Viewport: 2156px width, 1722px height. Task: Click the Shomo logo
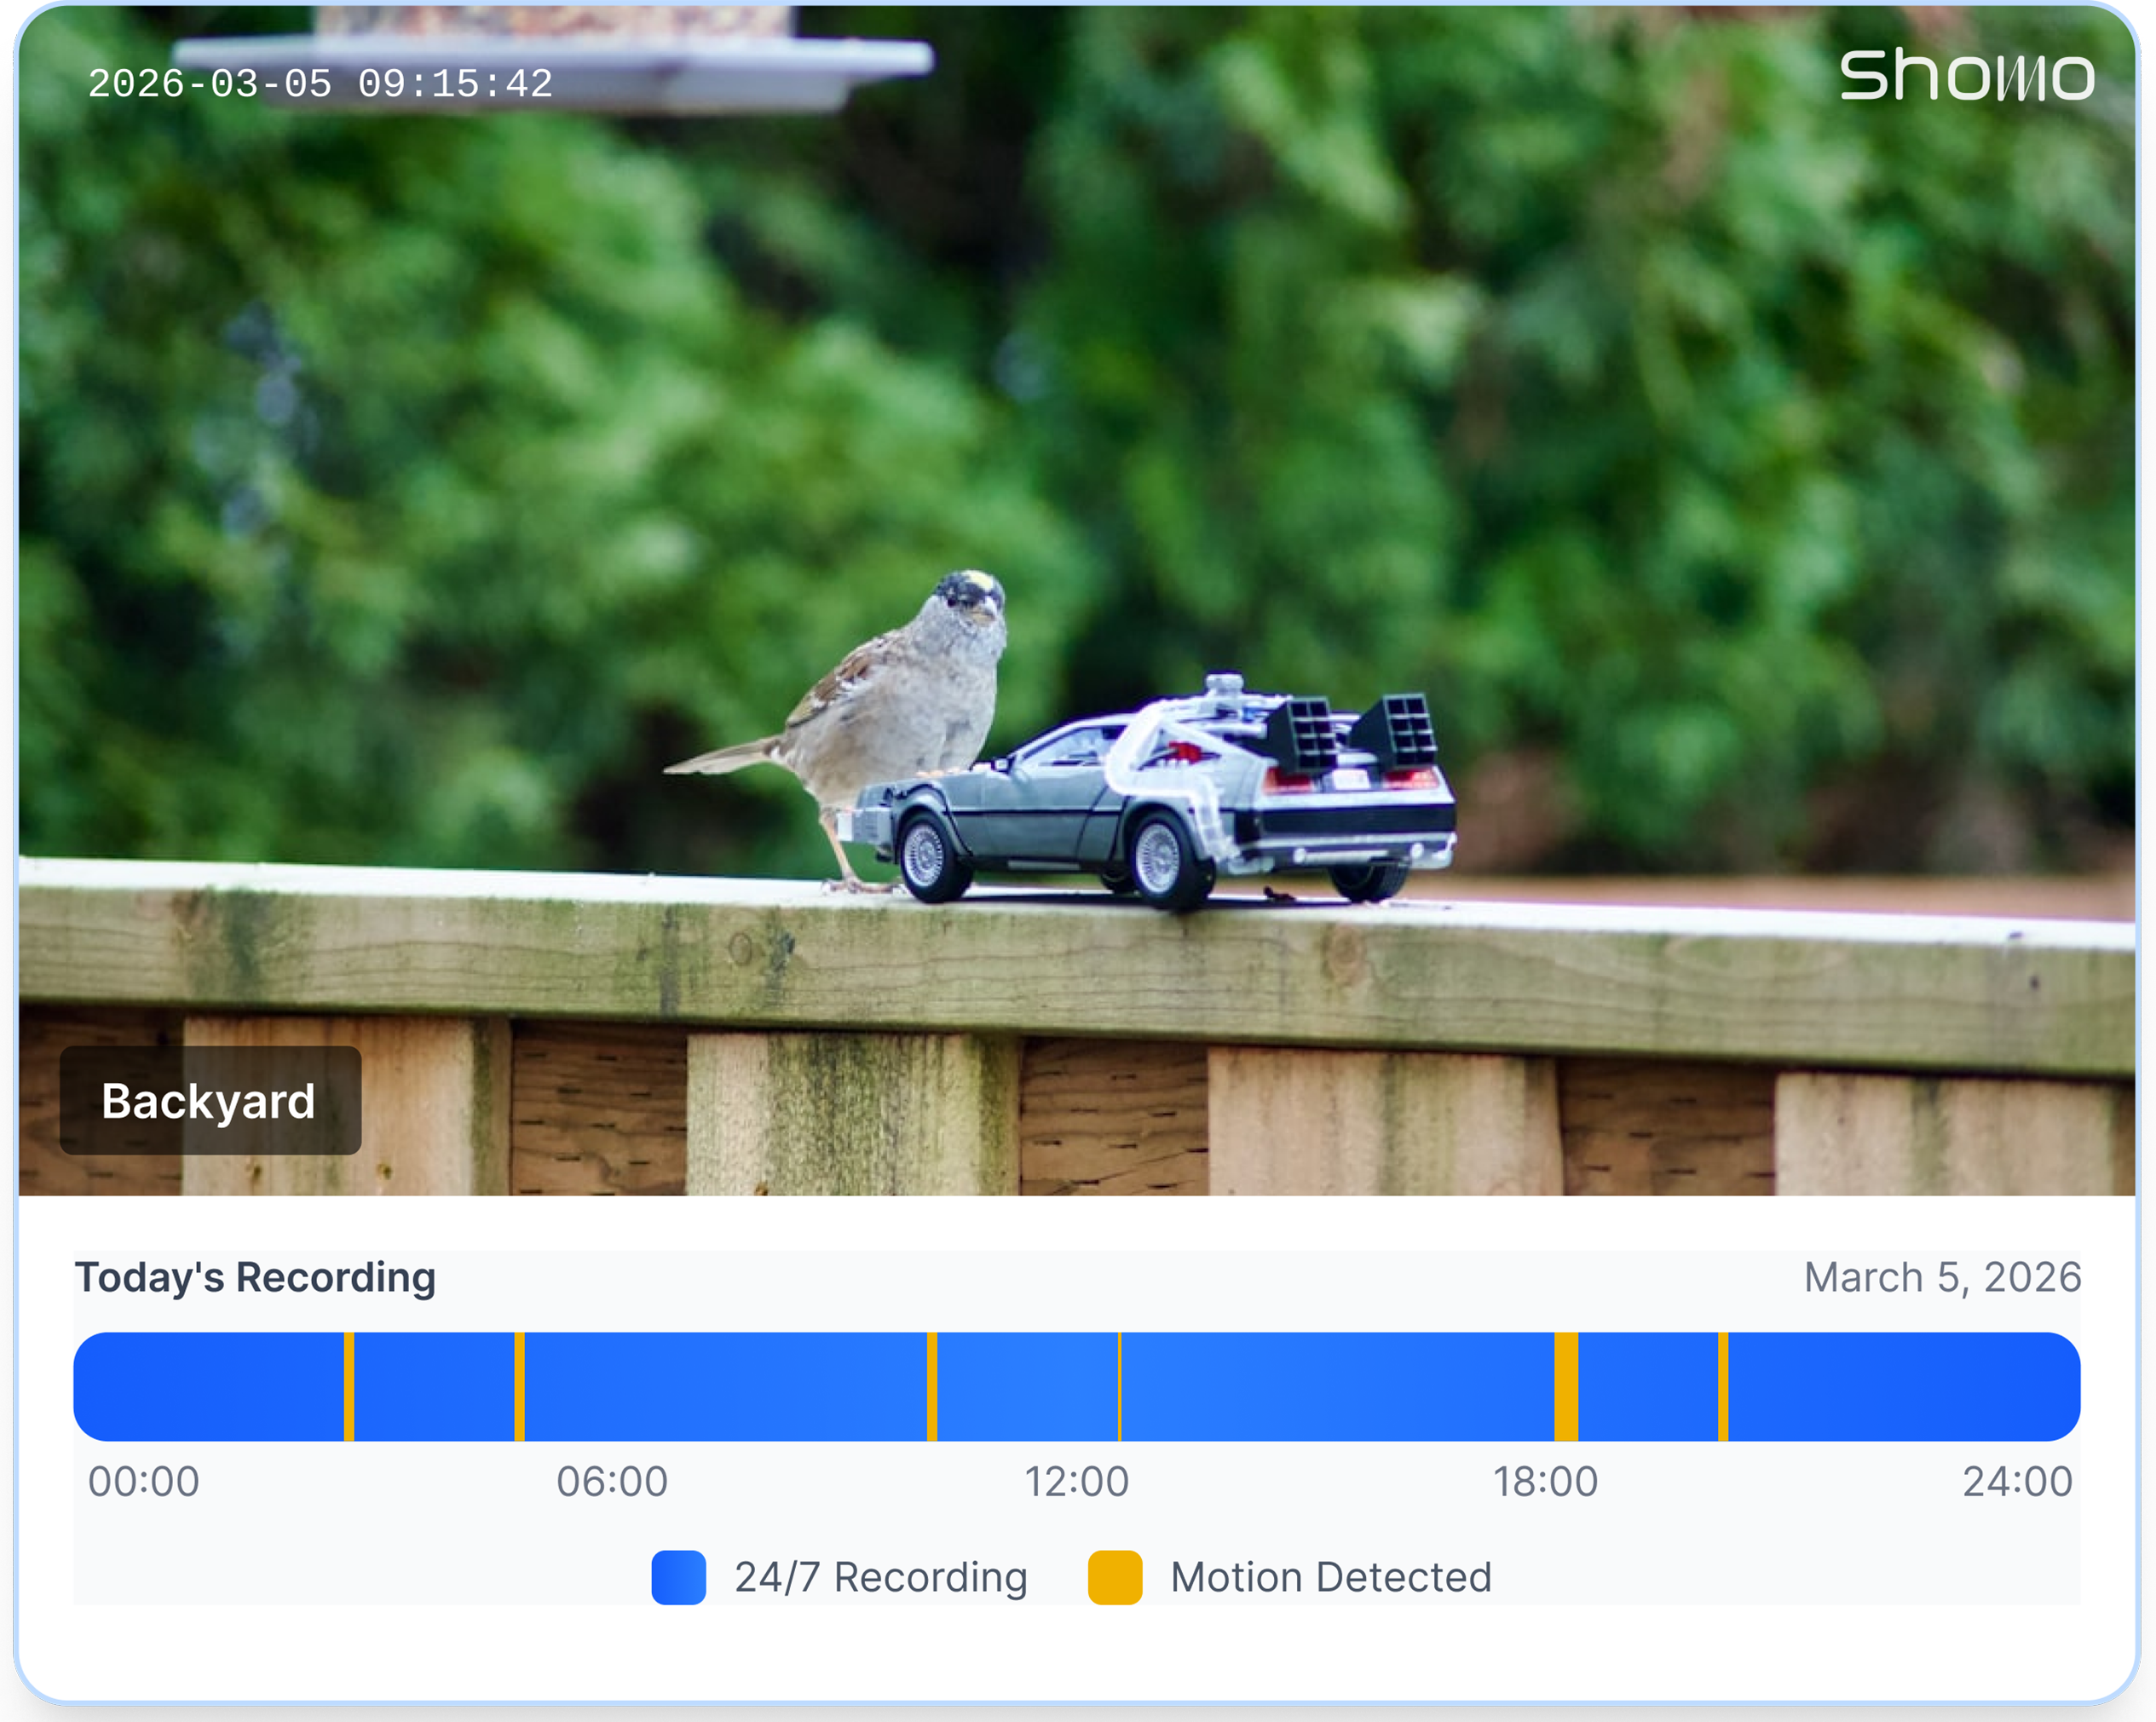click(1966, 76)
